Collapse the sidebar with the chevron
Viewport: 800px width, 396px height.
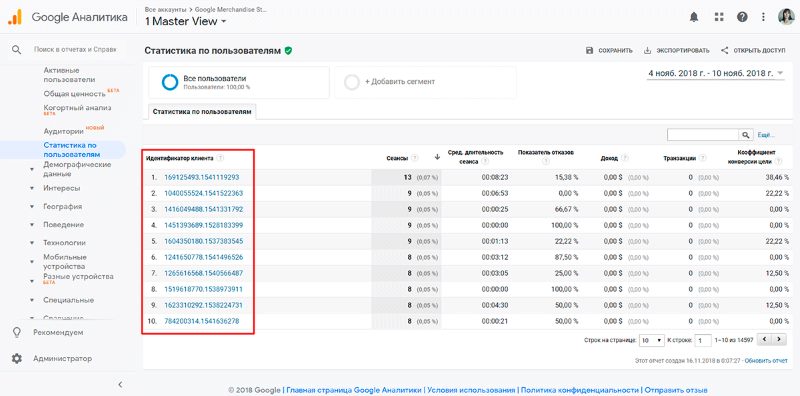pos(120,384)
